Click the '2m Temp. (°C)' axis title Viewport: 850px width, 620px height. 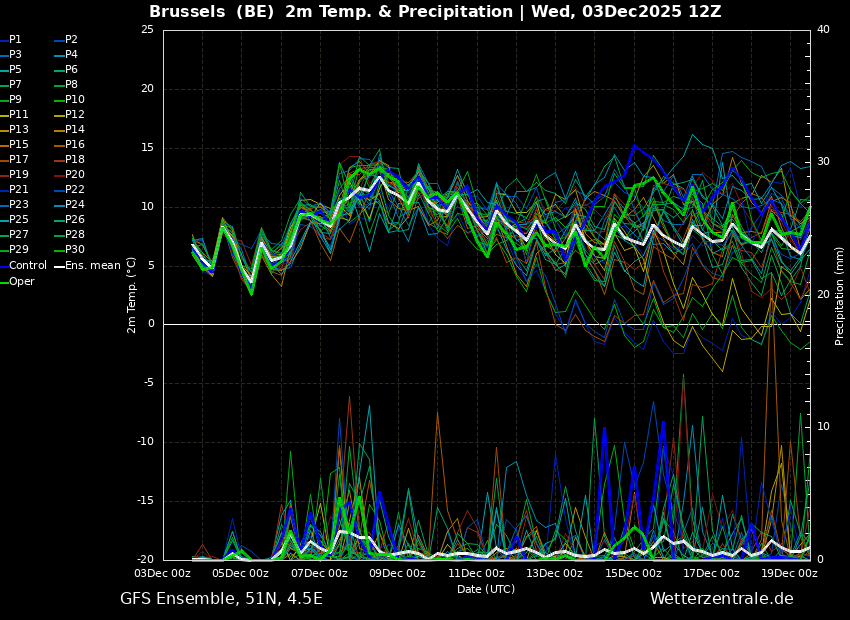[131, 295]
